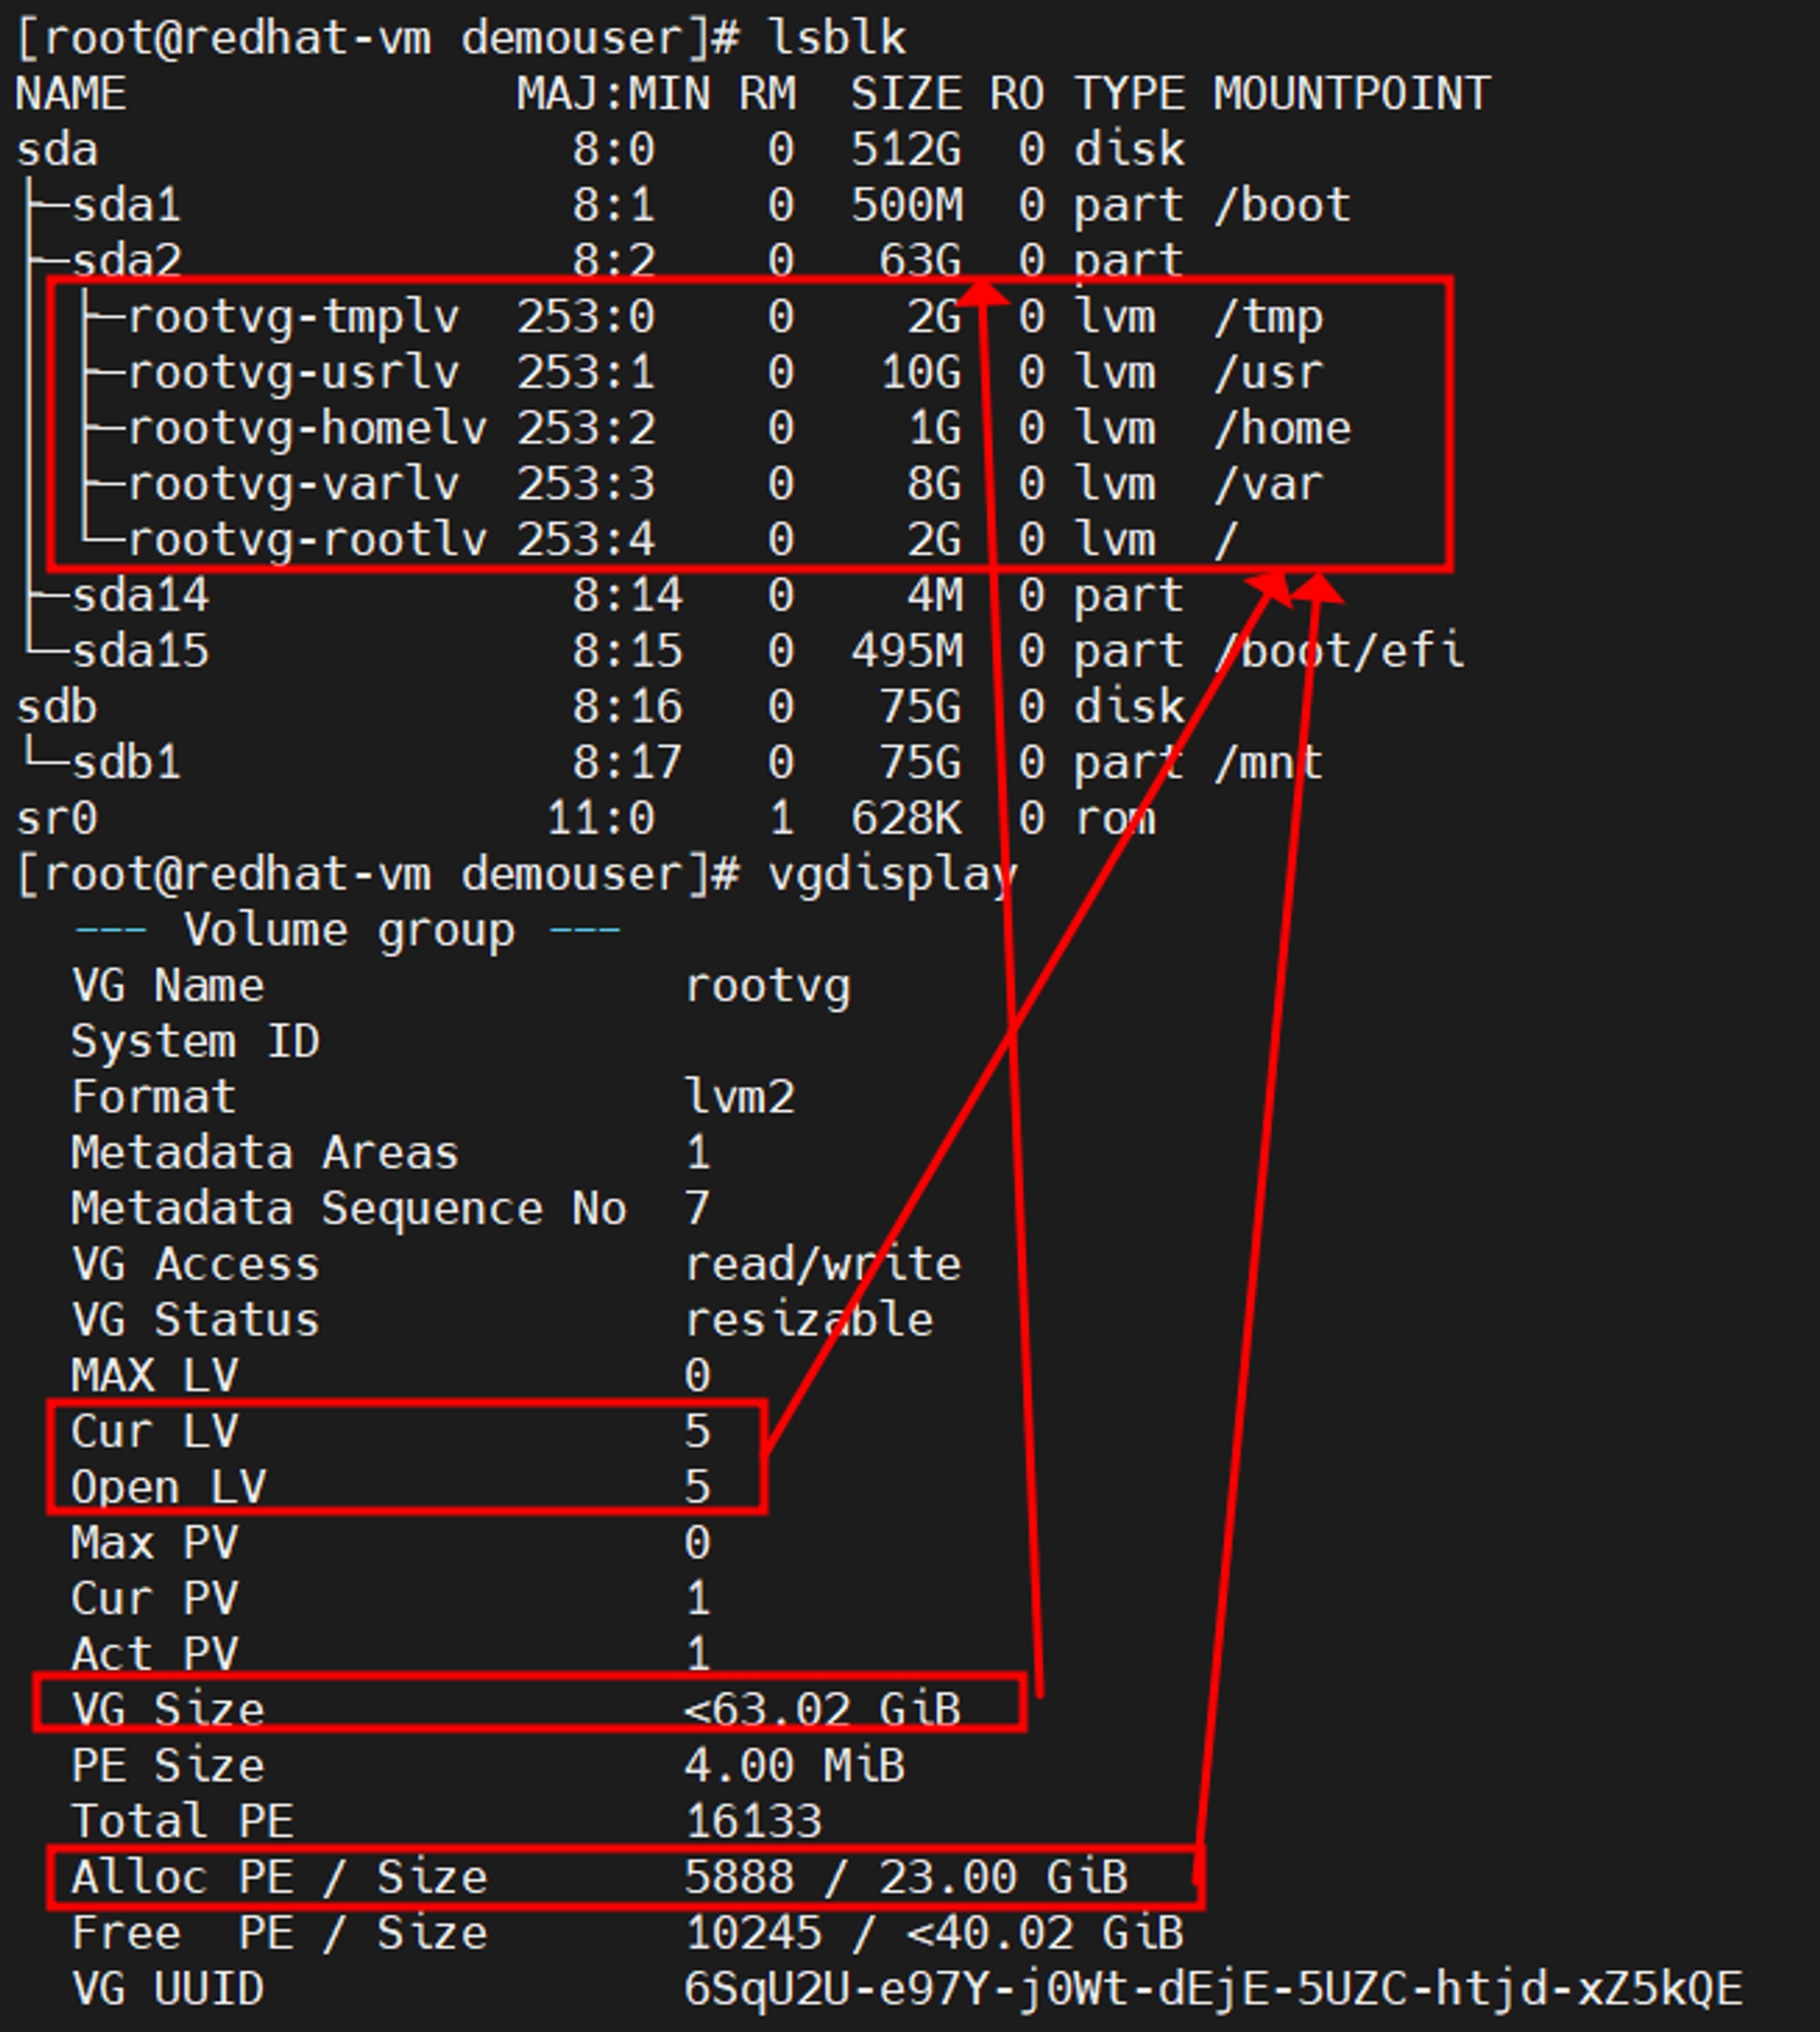Click the VG UUID string
Image resolution: width=1820 pixels, height=2032 pixels.
coord(1212,1989)
